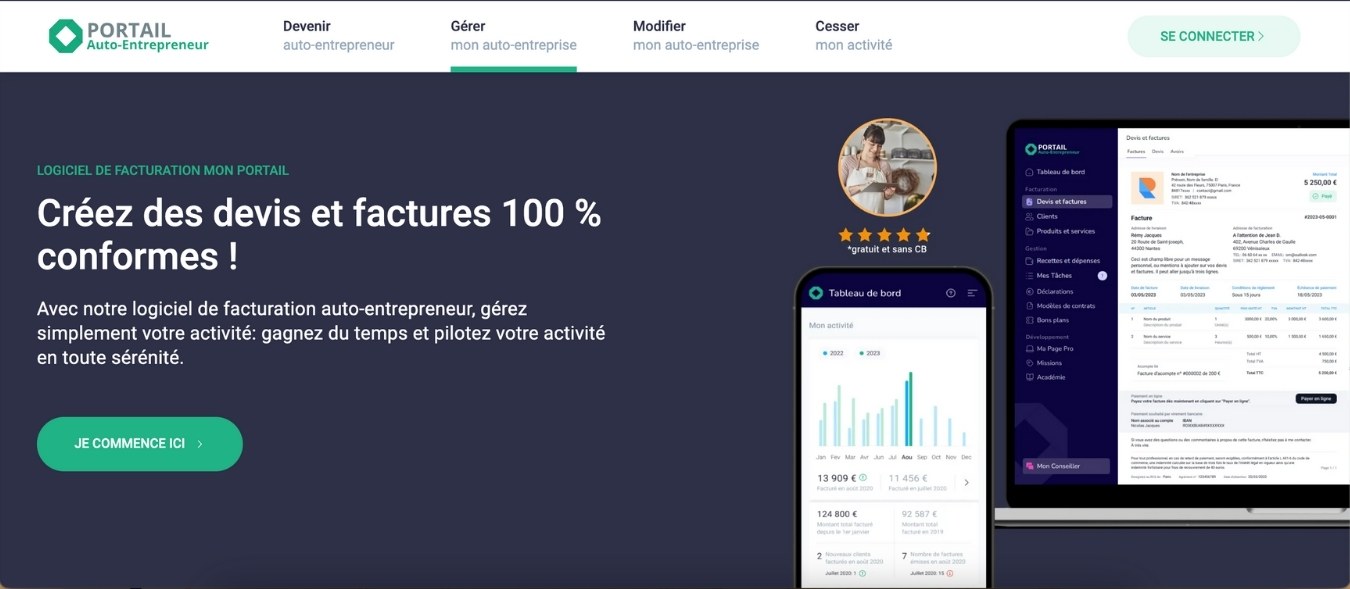Screen dimensions: 1350x589
Task: Click Mes Tâches in the sidebar
Action: tap(1054, 275)
